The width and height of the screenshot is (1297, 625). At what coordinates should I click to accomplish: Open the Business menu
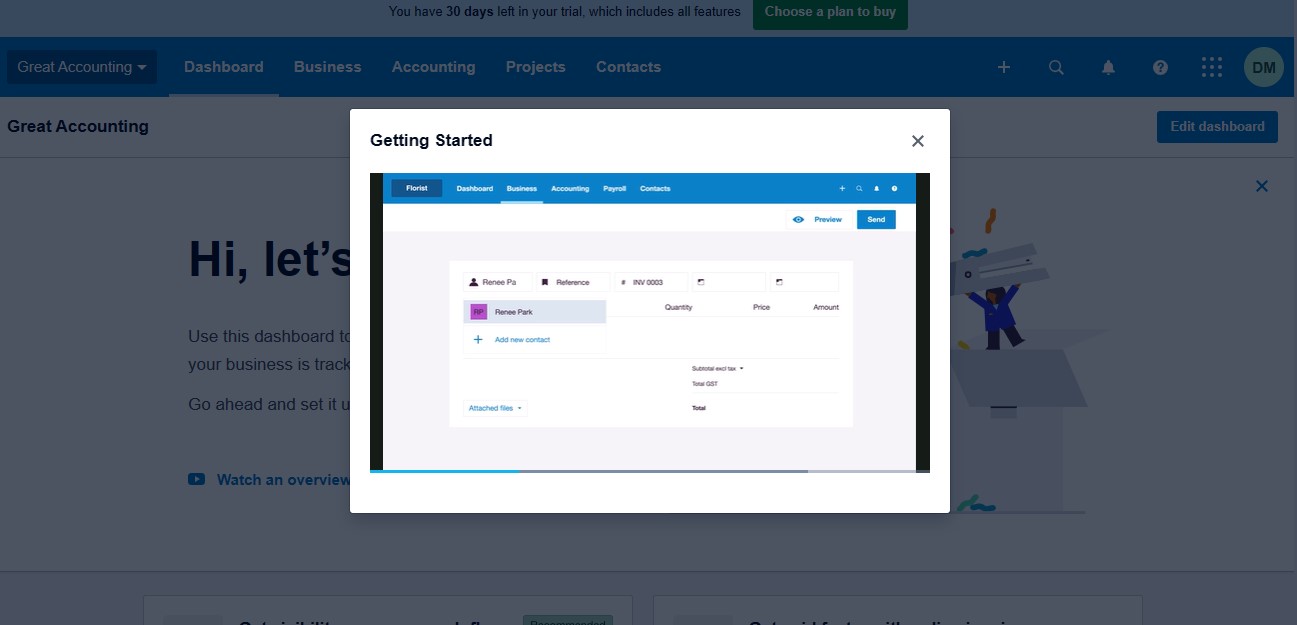point(328,67)
